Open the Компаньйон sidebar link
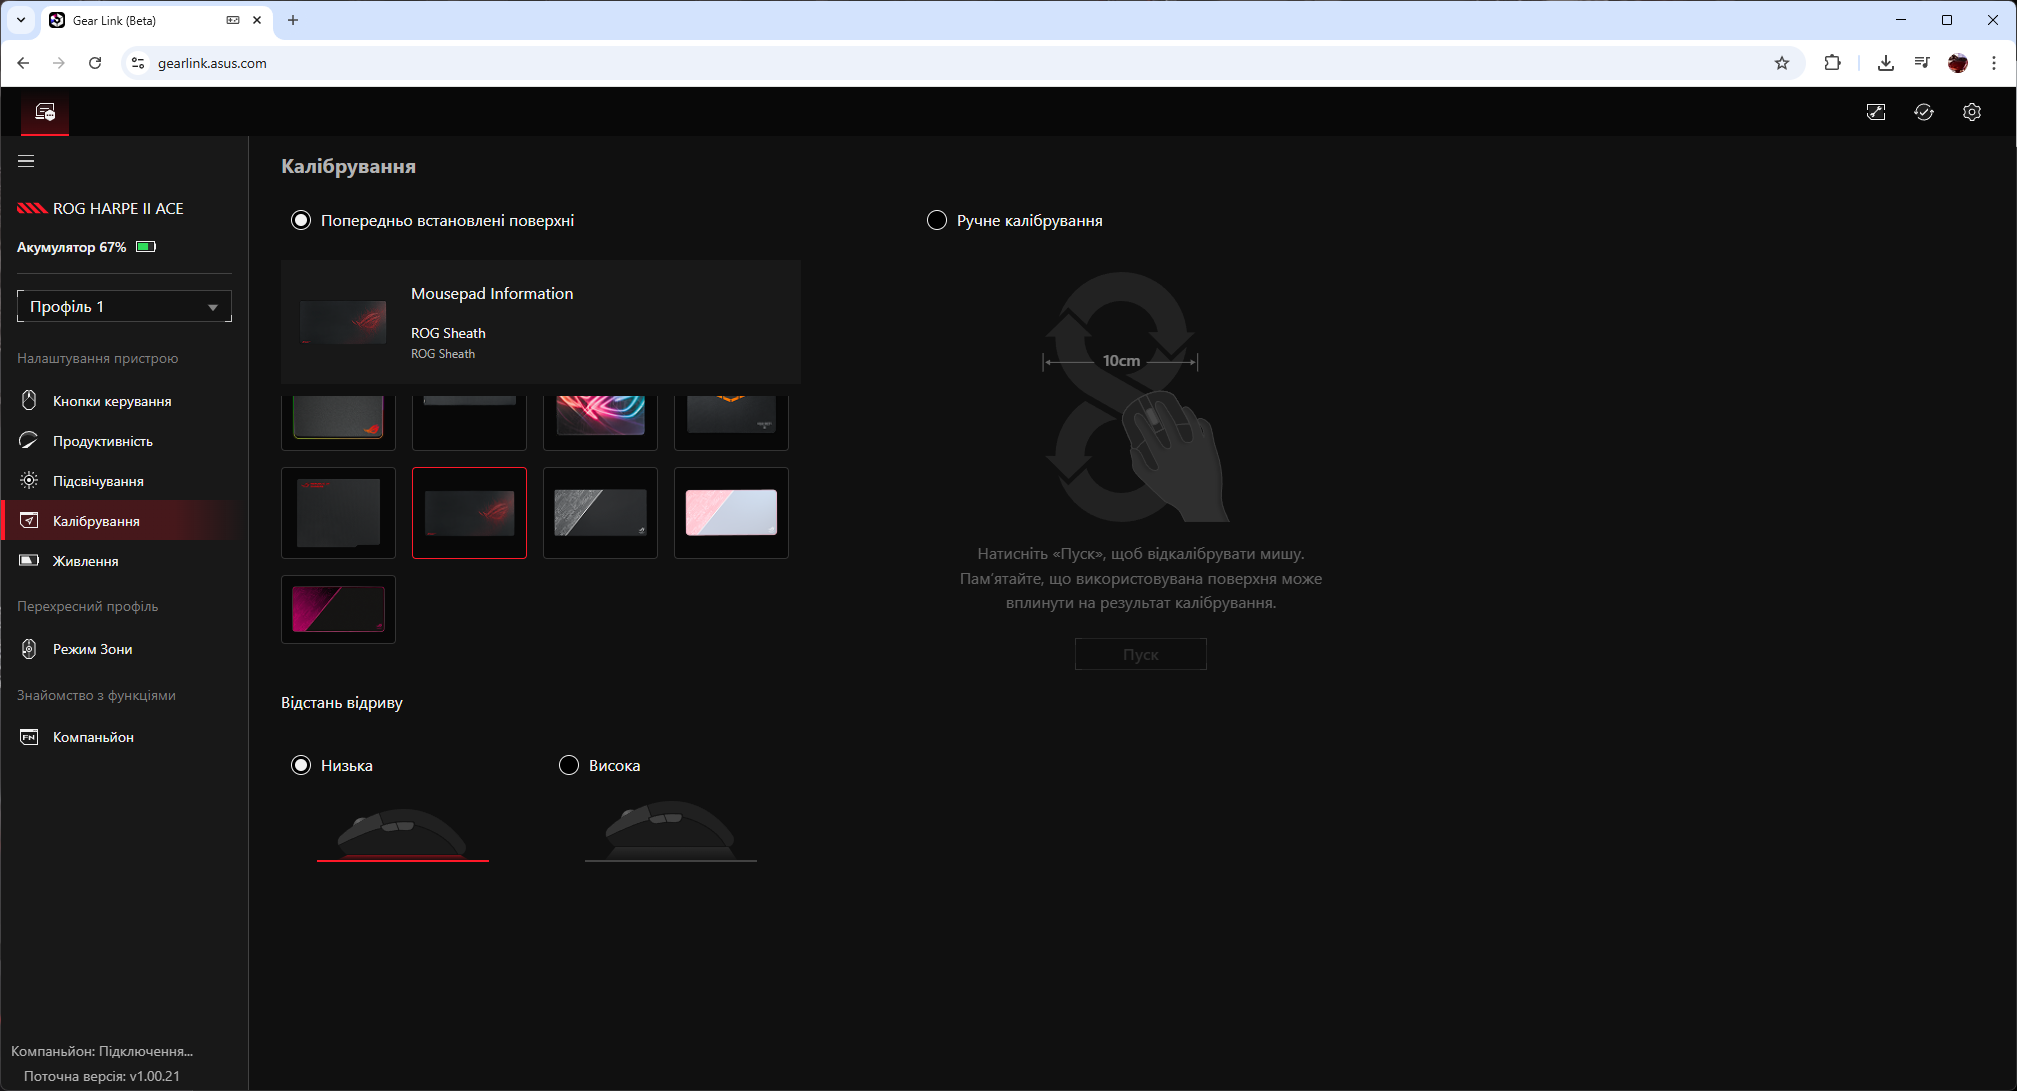2017x1091 pixels. click(x=93, y=737)
